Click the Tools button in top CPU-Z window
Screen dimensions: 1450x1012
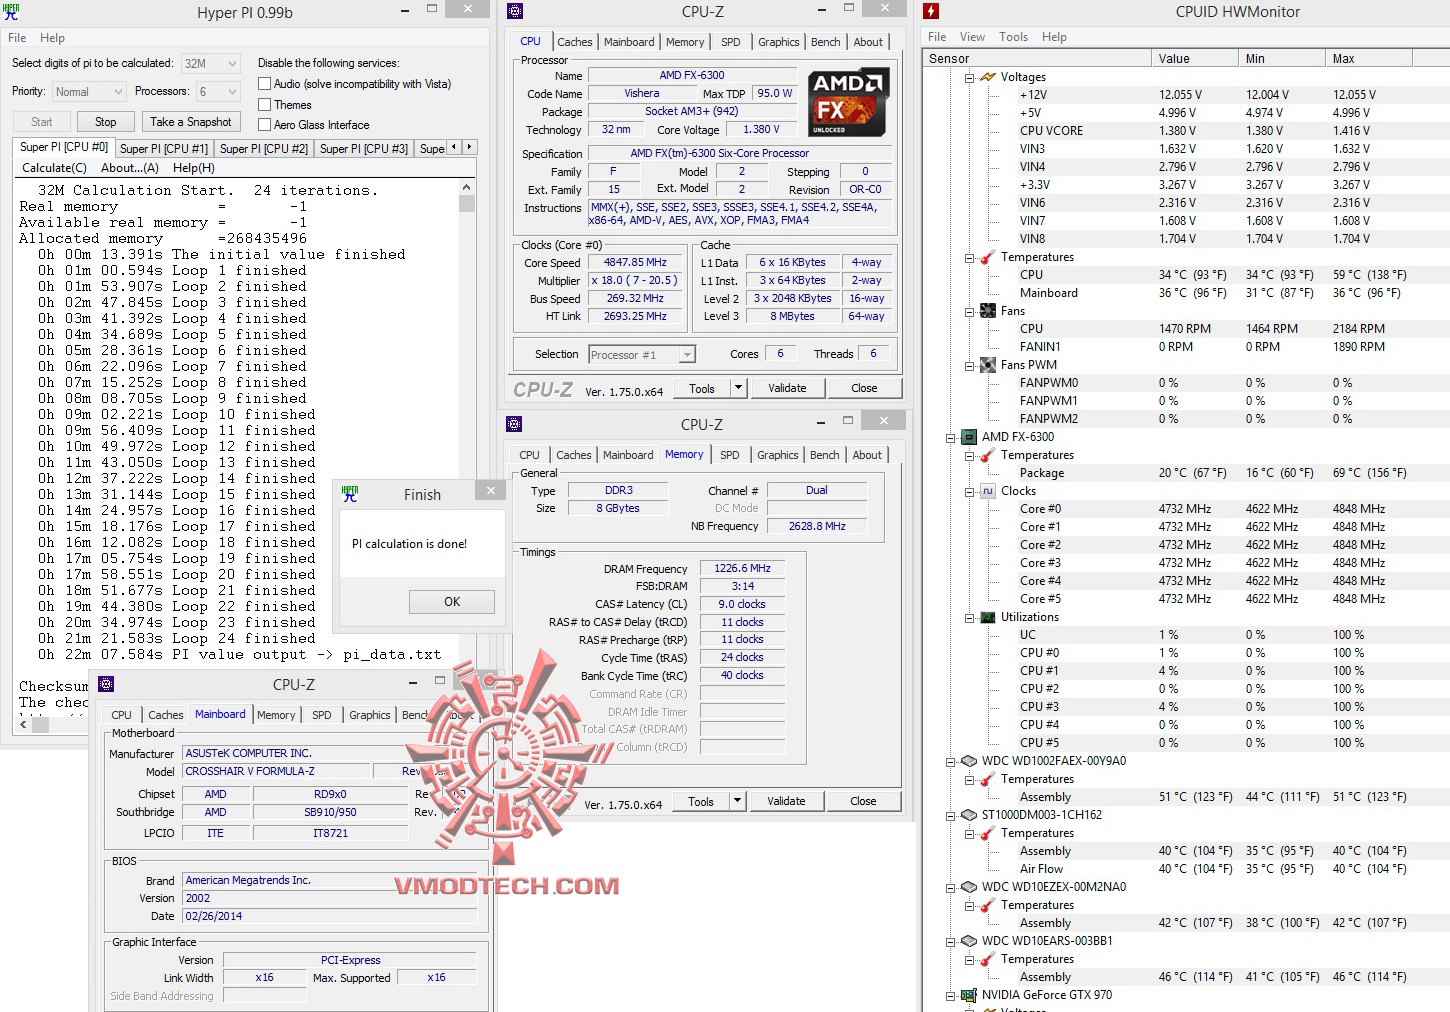click(702, 388)
